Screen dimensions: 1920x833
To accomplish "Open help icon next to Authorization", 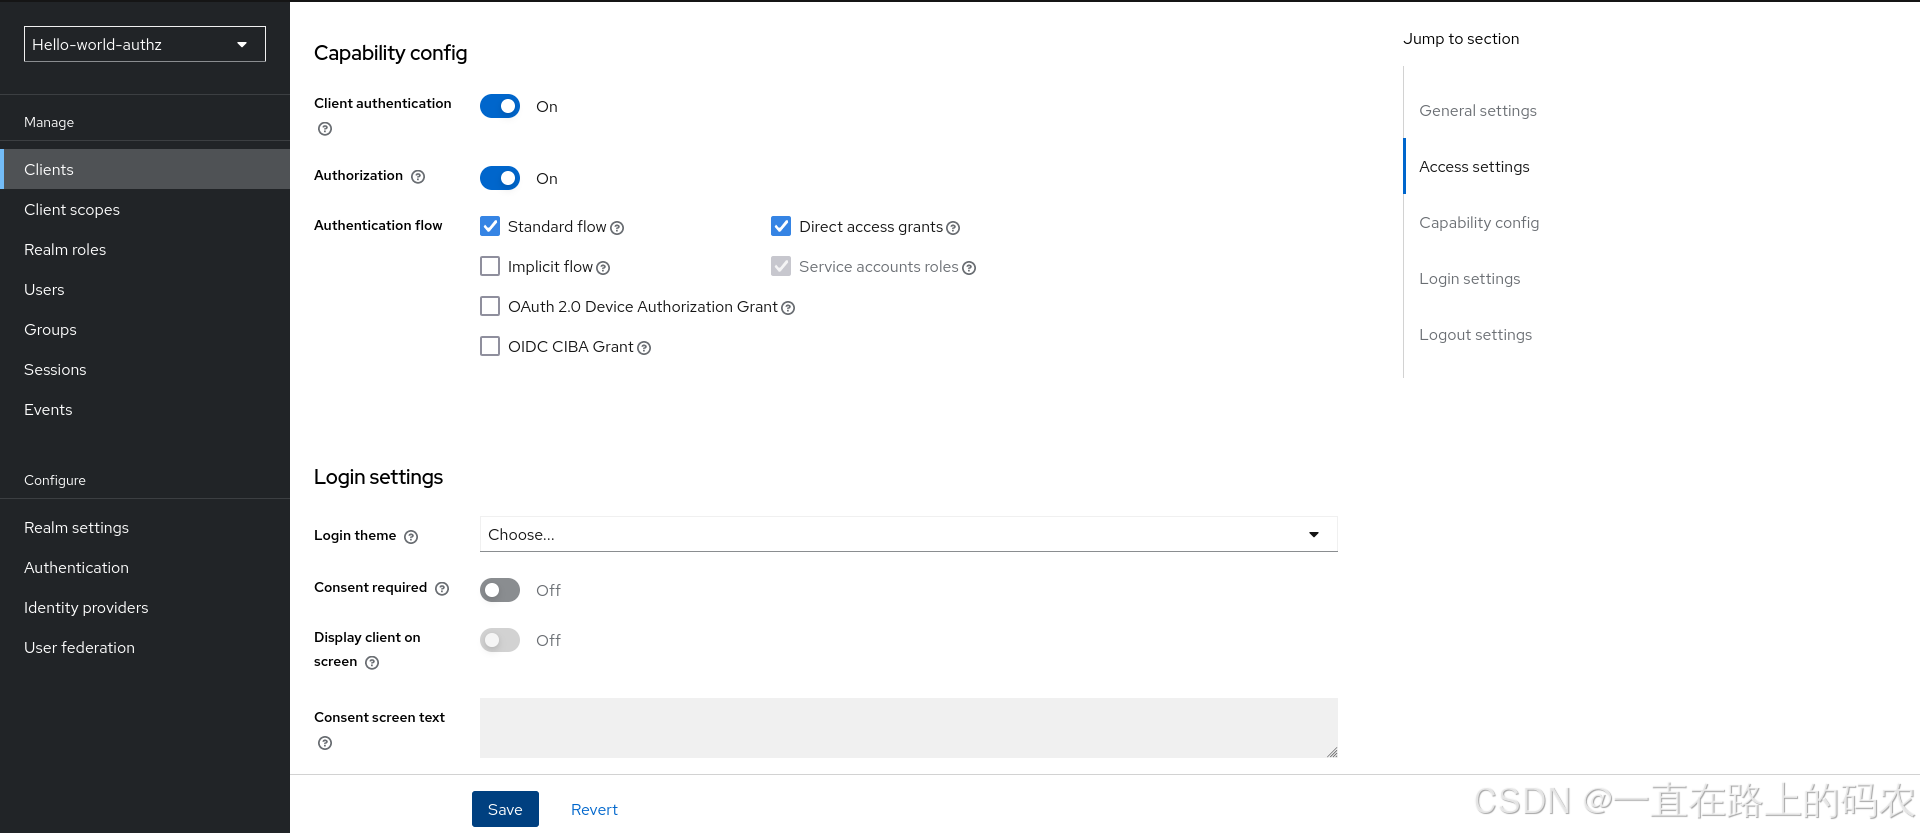I will (418, 177).
